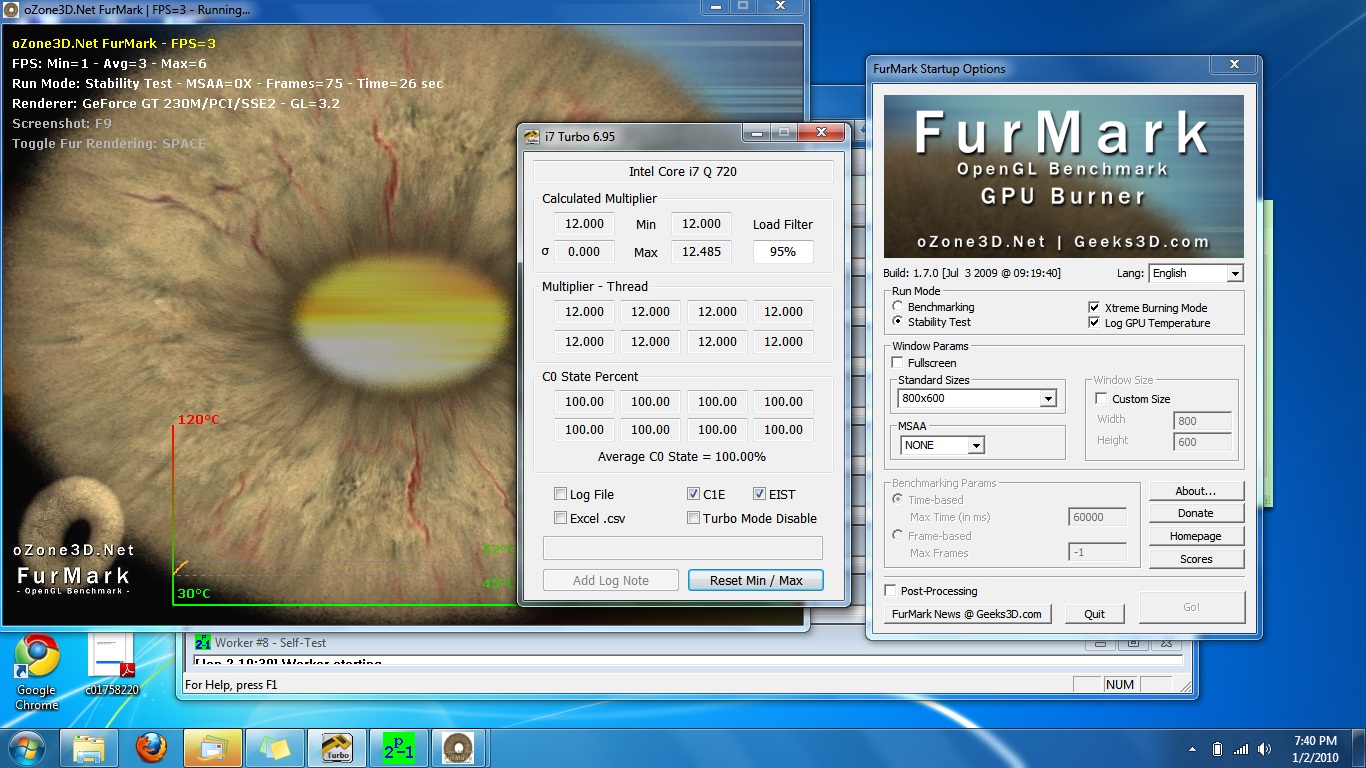Viewport: 1366px width, 768px height.
Task: Click the Donate button
Action: [1196, 513]
